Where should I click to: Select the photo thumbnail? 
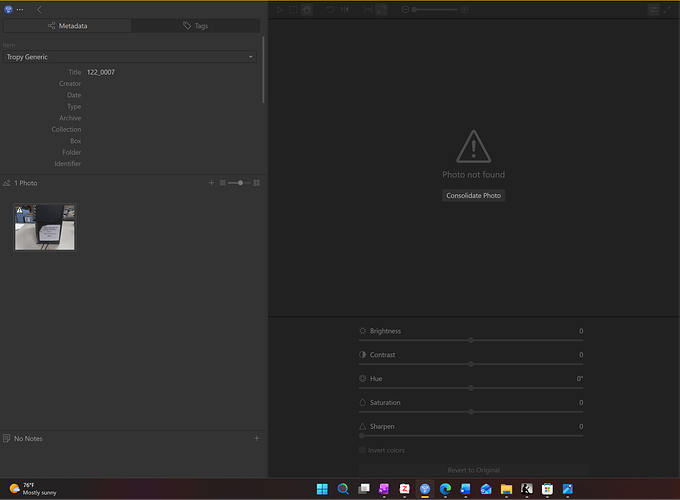(x=45, y=227)
